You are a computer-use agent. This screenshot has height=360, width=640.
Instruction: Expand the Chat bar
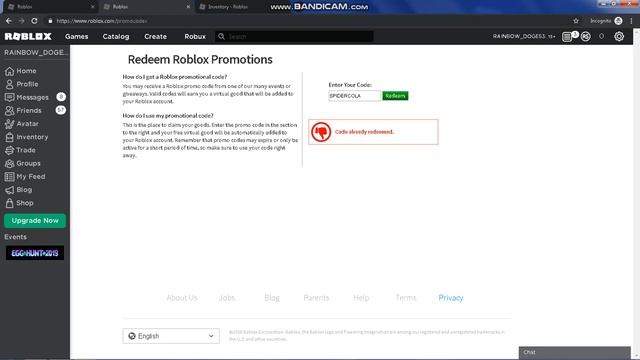(x=575, y=352)
